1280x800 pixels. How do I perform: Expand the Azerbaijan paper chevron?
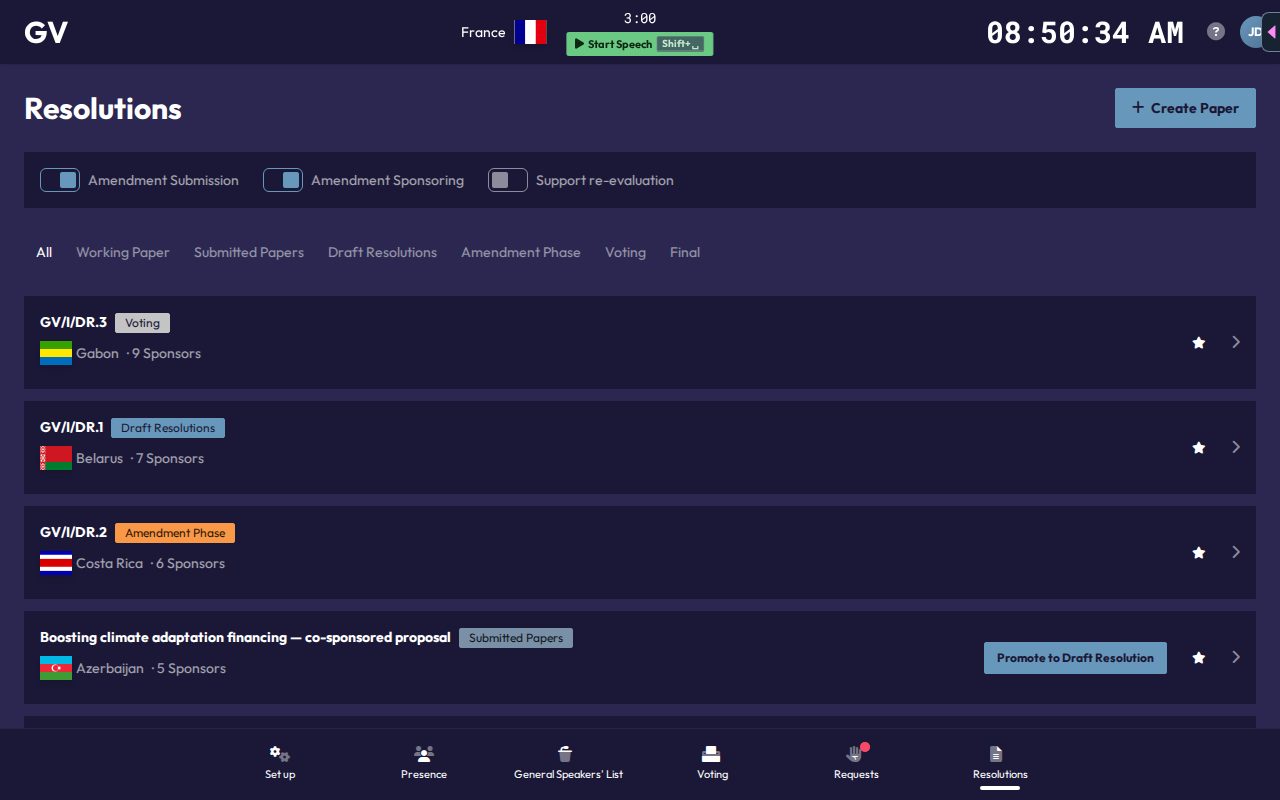pyautogui.click(x=1236, y=657)
